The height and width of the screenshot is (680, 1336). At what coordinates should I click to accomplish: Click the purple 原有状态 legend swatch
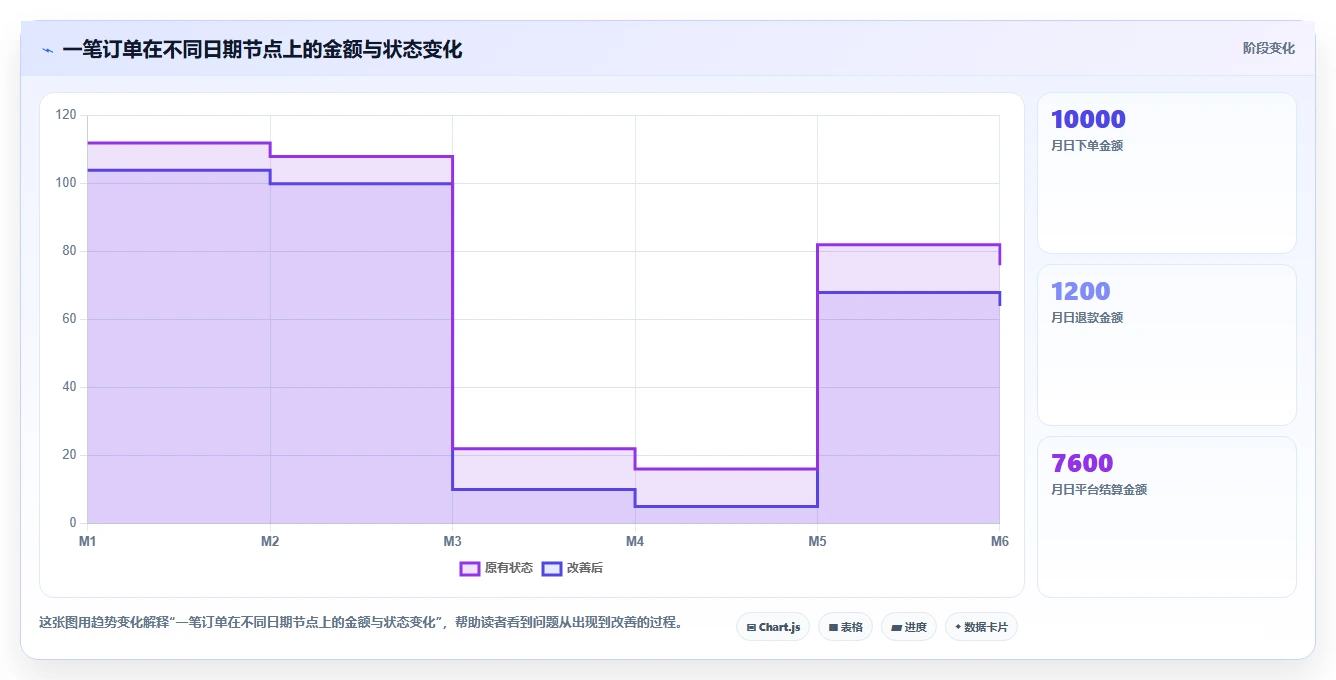pos(470,568)
